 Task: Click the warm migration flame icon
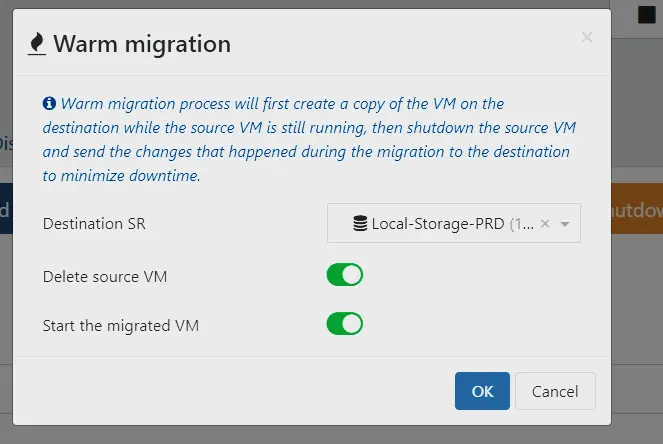37,44
